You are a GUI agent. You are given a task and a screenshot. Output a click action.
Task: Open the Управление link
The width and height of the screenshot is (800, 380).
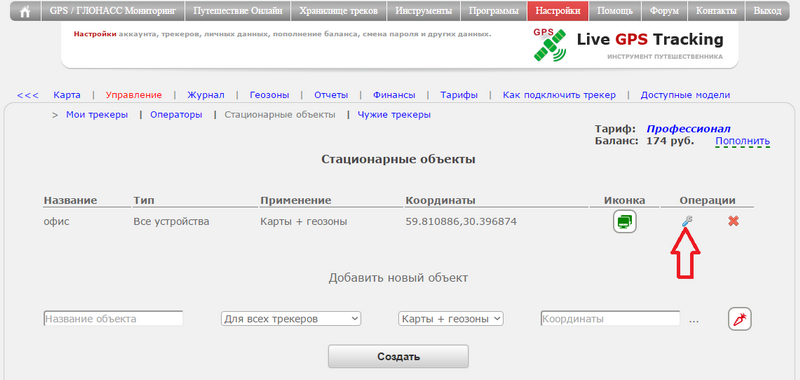[x=134, y=95]
